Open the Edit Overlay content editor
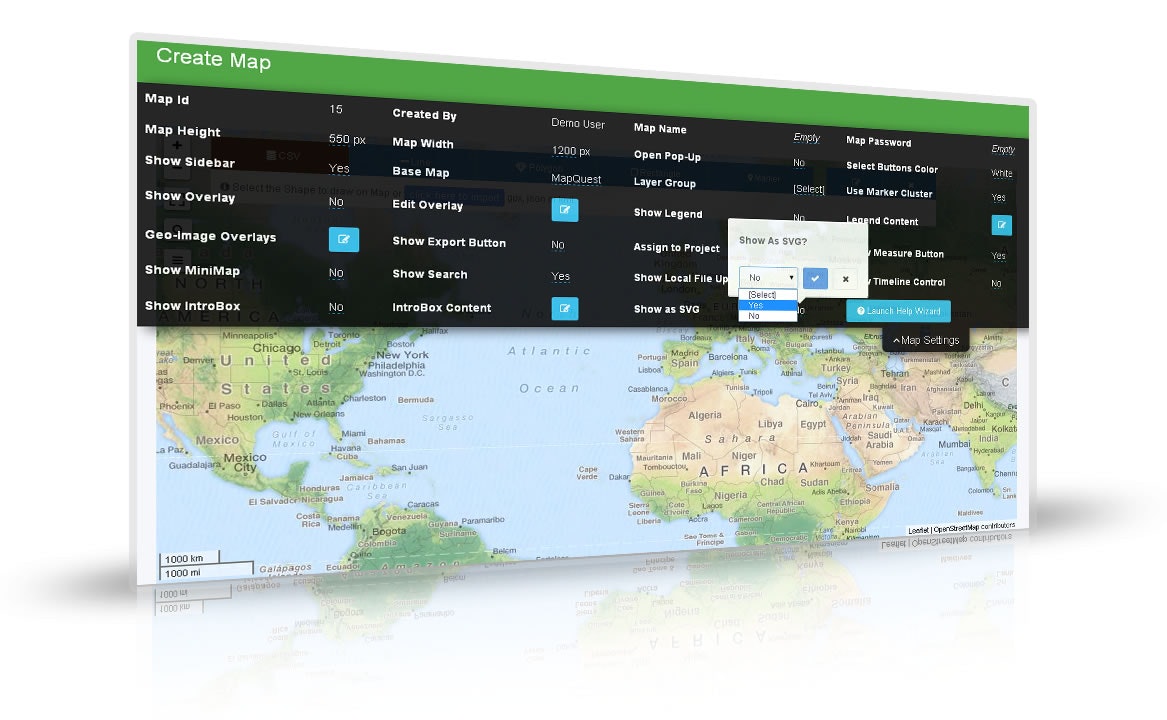 [565, 211]
